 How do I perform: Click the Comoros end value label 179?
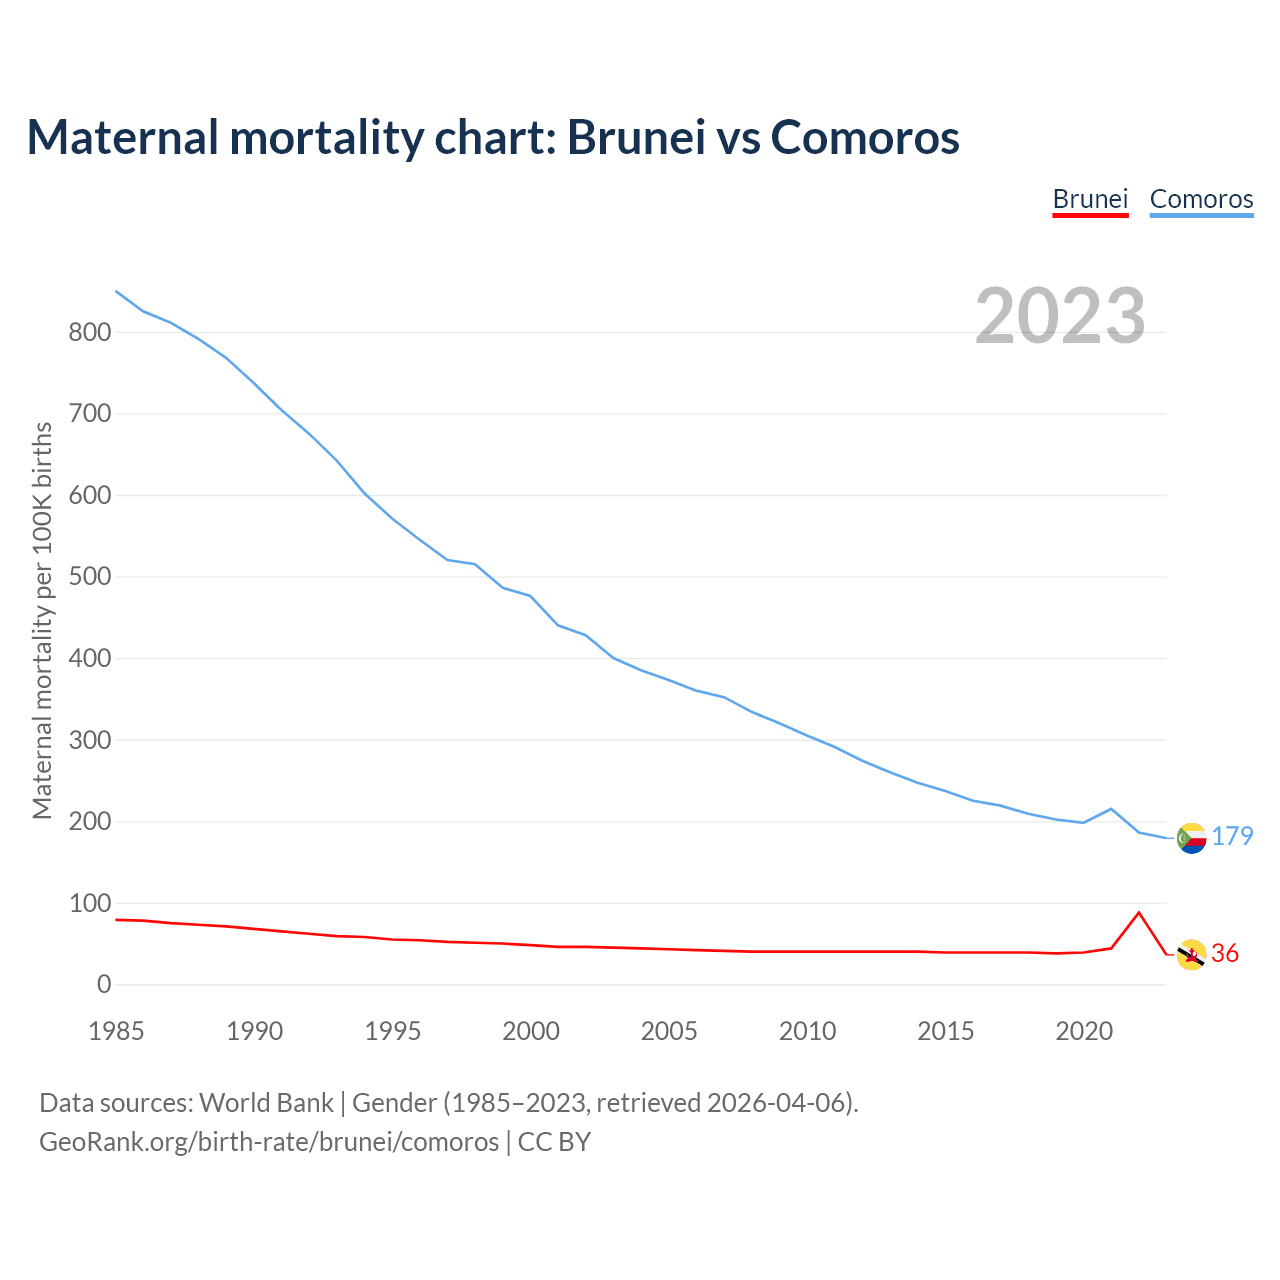click(1233, 836)
